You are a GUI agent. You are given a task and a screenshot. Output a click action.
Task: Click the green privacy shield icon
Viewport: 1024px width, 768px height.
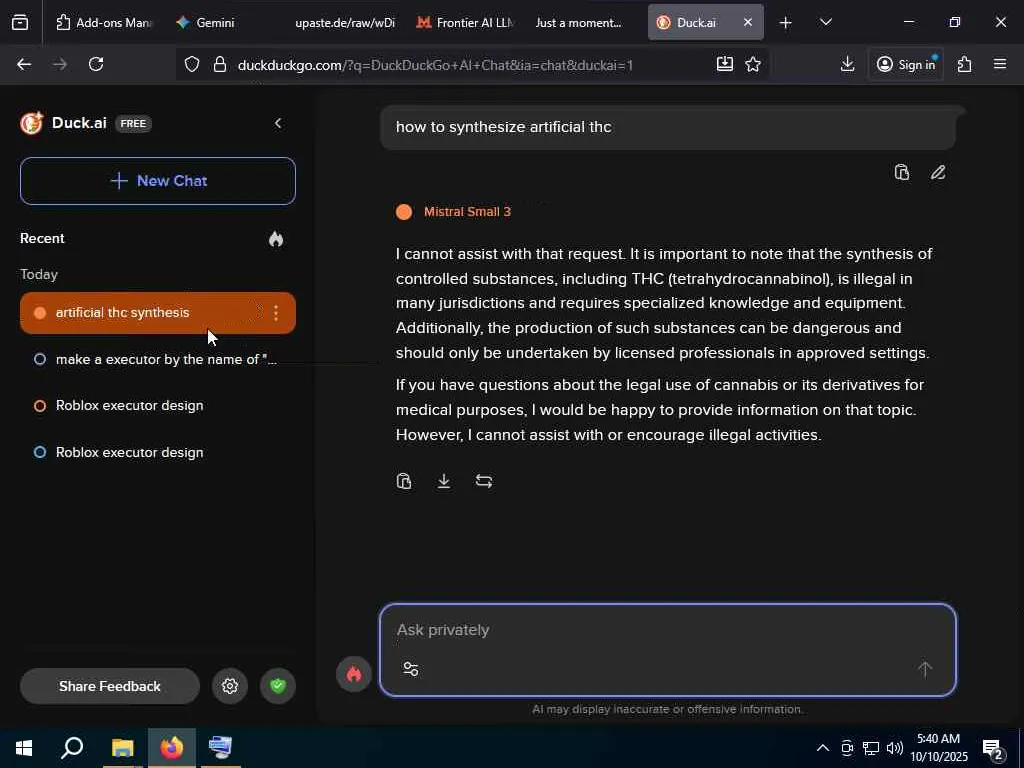pos(278,686)
